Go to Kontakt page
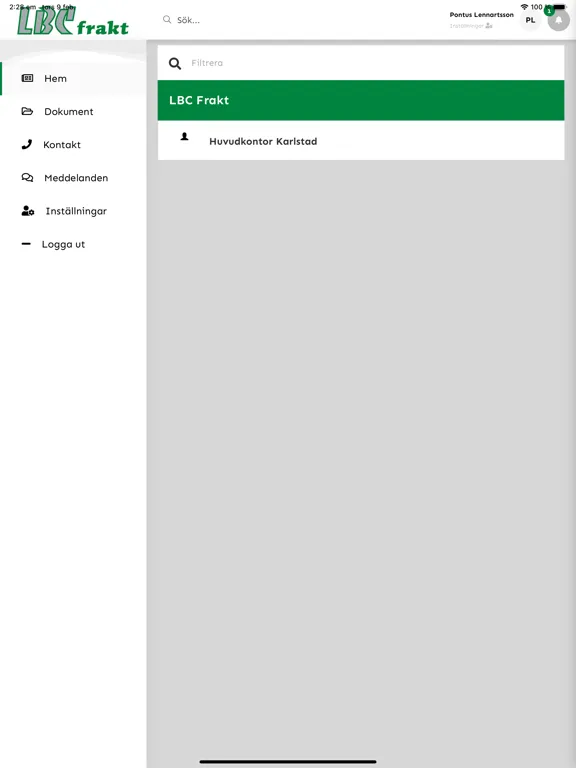 [73, 144]
